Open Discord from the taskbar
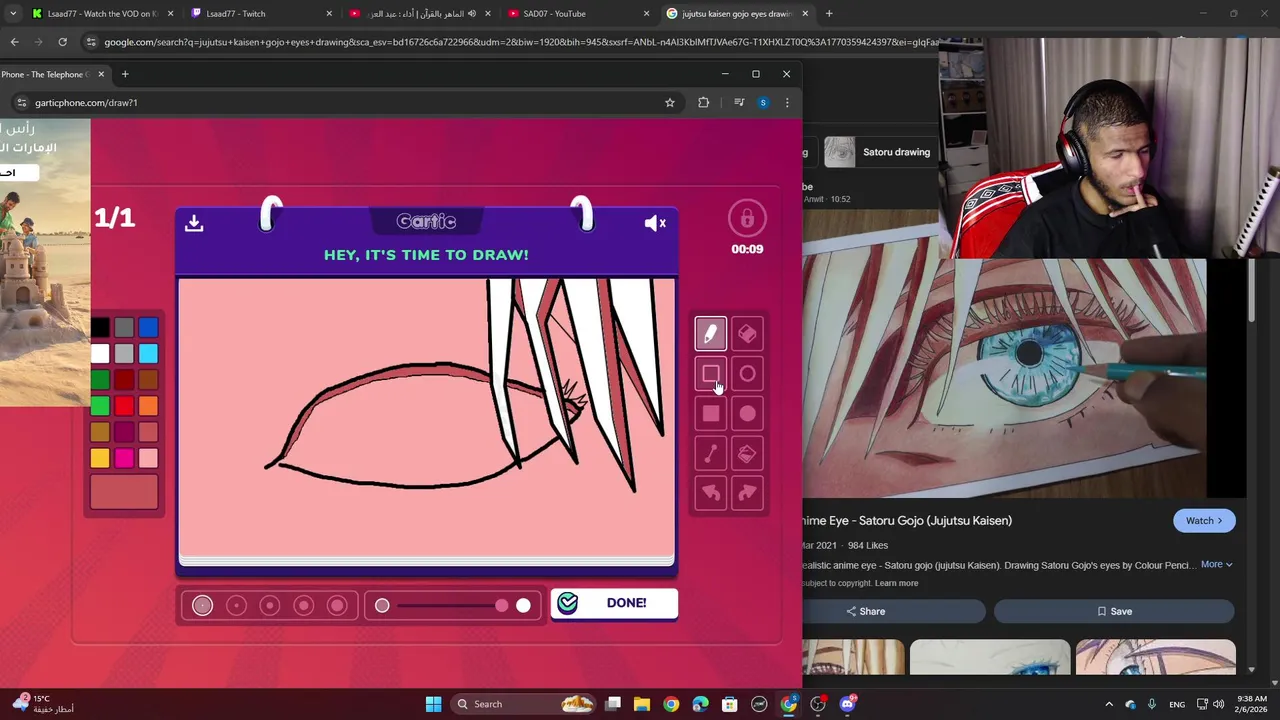Image resolution: width=1280 pixels, height=720 pixels. [847, 704]
